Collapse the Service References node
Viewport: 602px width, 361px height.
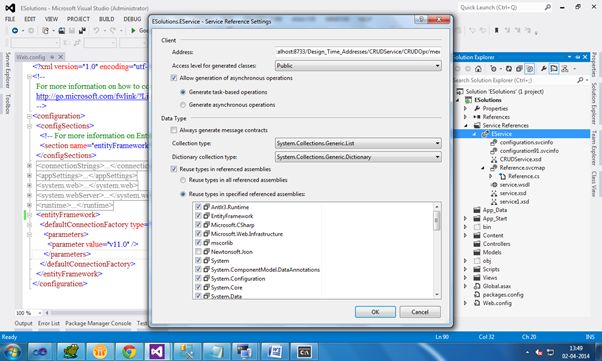click(466, 126)
